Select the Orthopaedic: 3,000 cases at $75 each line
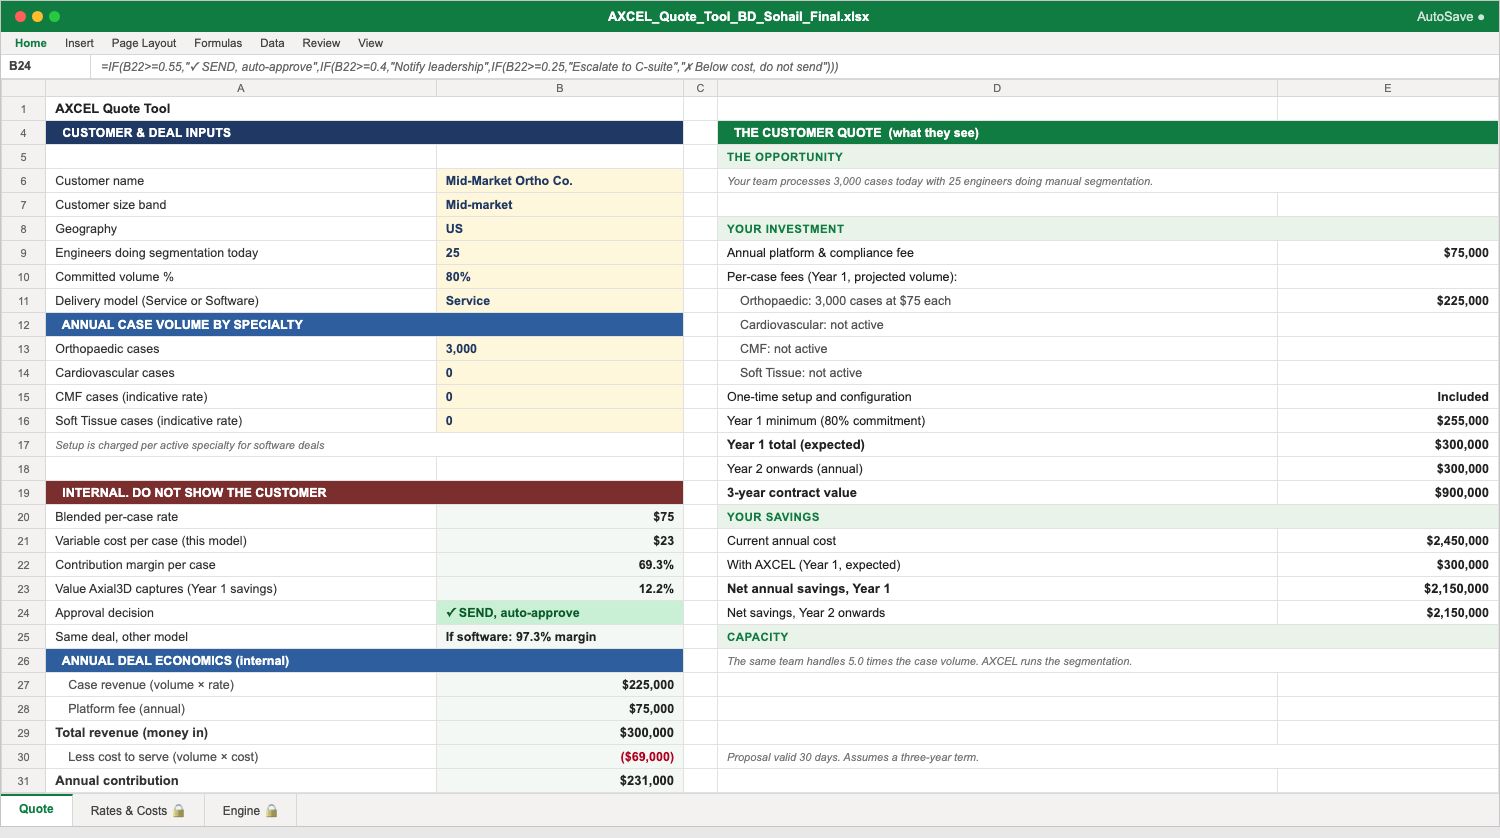 (997, 301)
